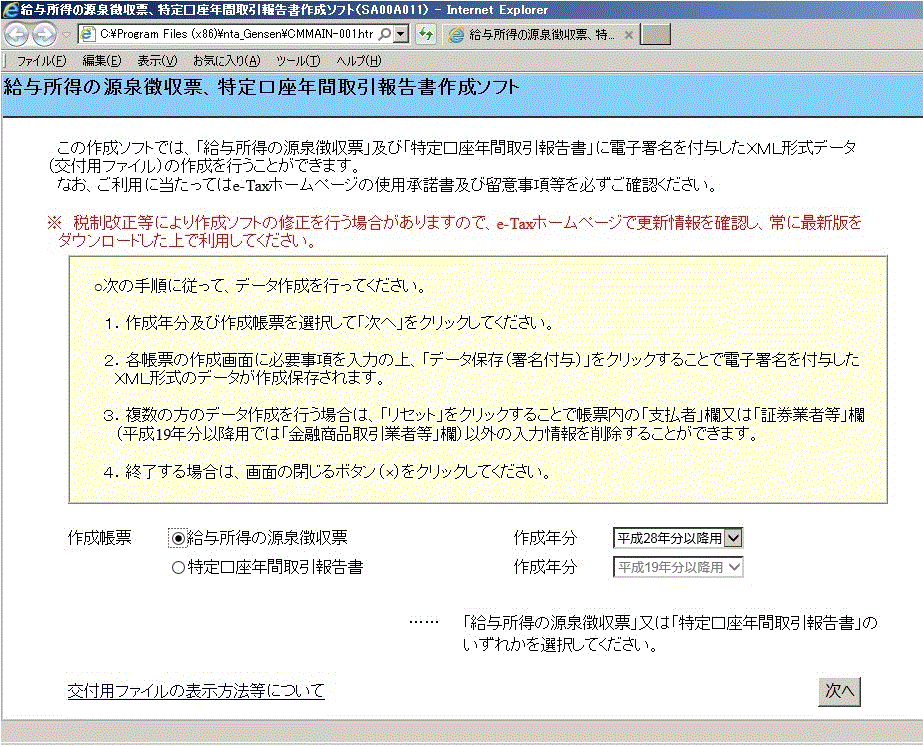923x746 pixels.
Task: Click 作成年分 label beside 平成19年分以降用
Action: coord(545,567)
